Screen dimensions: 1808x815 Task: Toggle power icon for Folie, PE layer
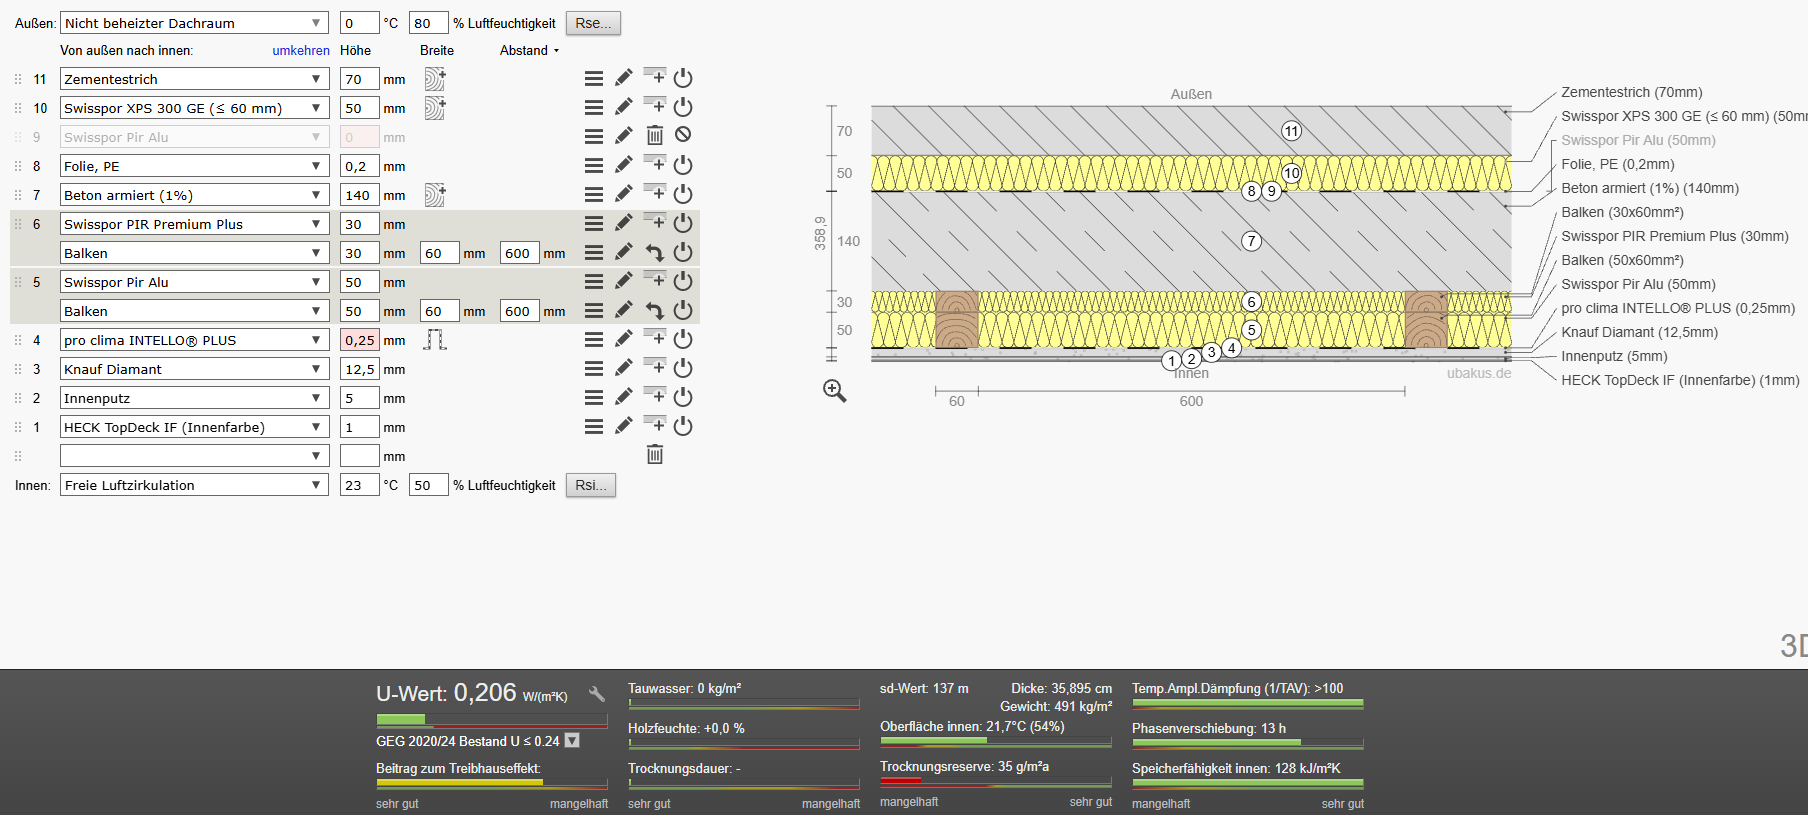click(x=683, y=165)
